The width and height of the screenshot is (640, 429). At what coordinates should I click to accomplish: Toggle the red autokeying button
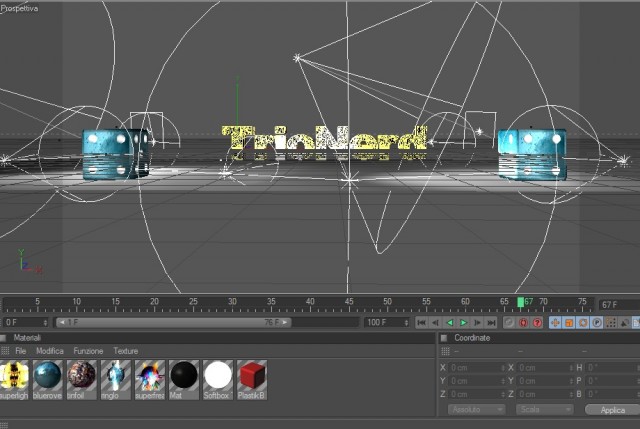(x=523, y=323)
